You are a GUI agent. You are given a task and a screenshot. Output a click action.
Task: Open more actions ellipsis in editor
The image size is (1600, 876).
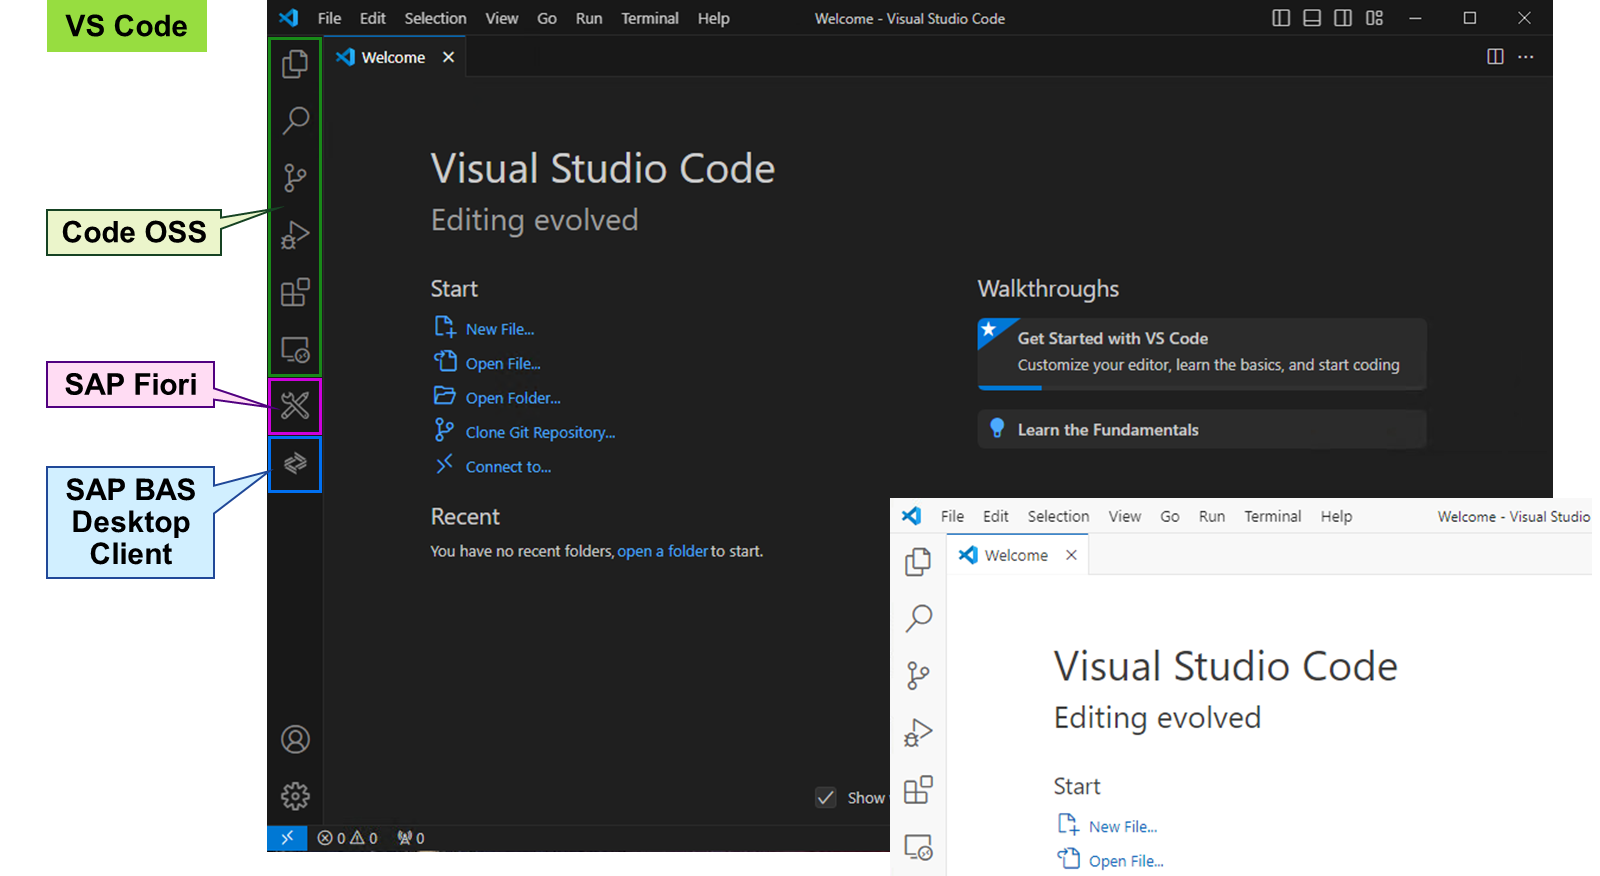1526,57
